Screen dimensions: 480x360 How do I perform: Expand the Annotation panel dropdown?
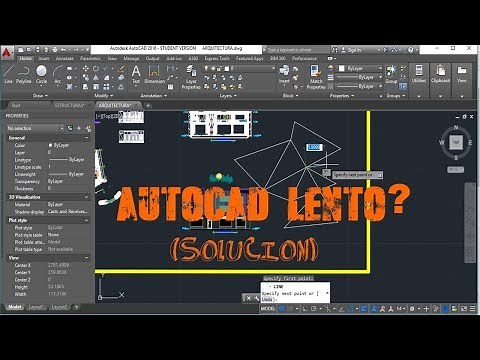point(153,96)
